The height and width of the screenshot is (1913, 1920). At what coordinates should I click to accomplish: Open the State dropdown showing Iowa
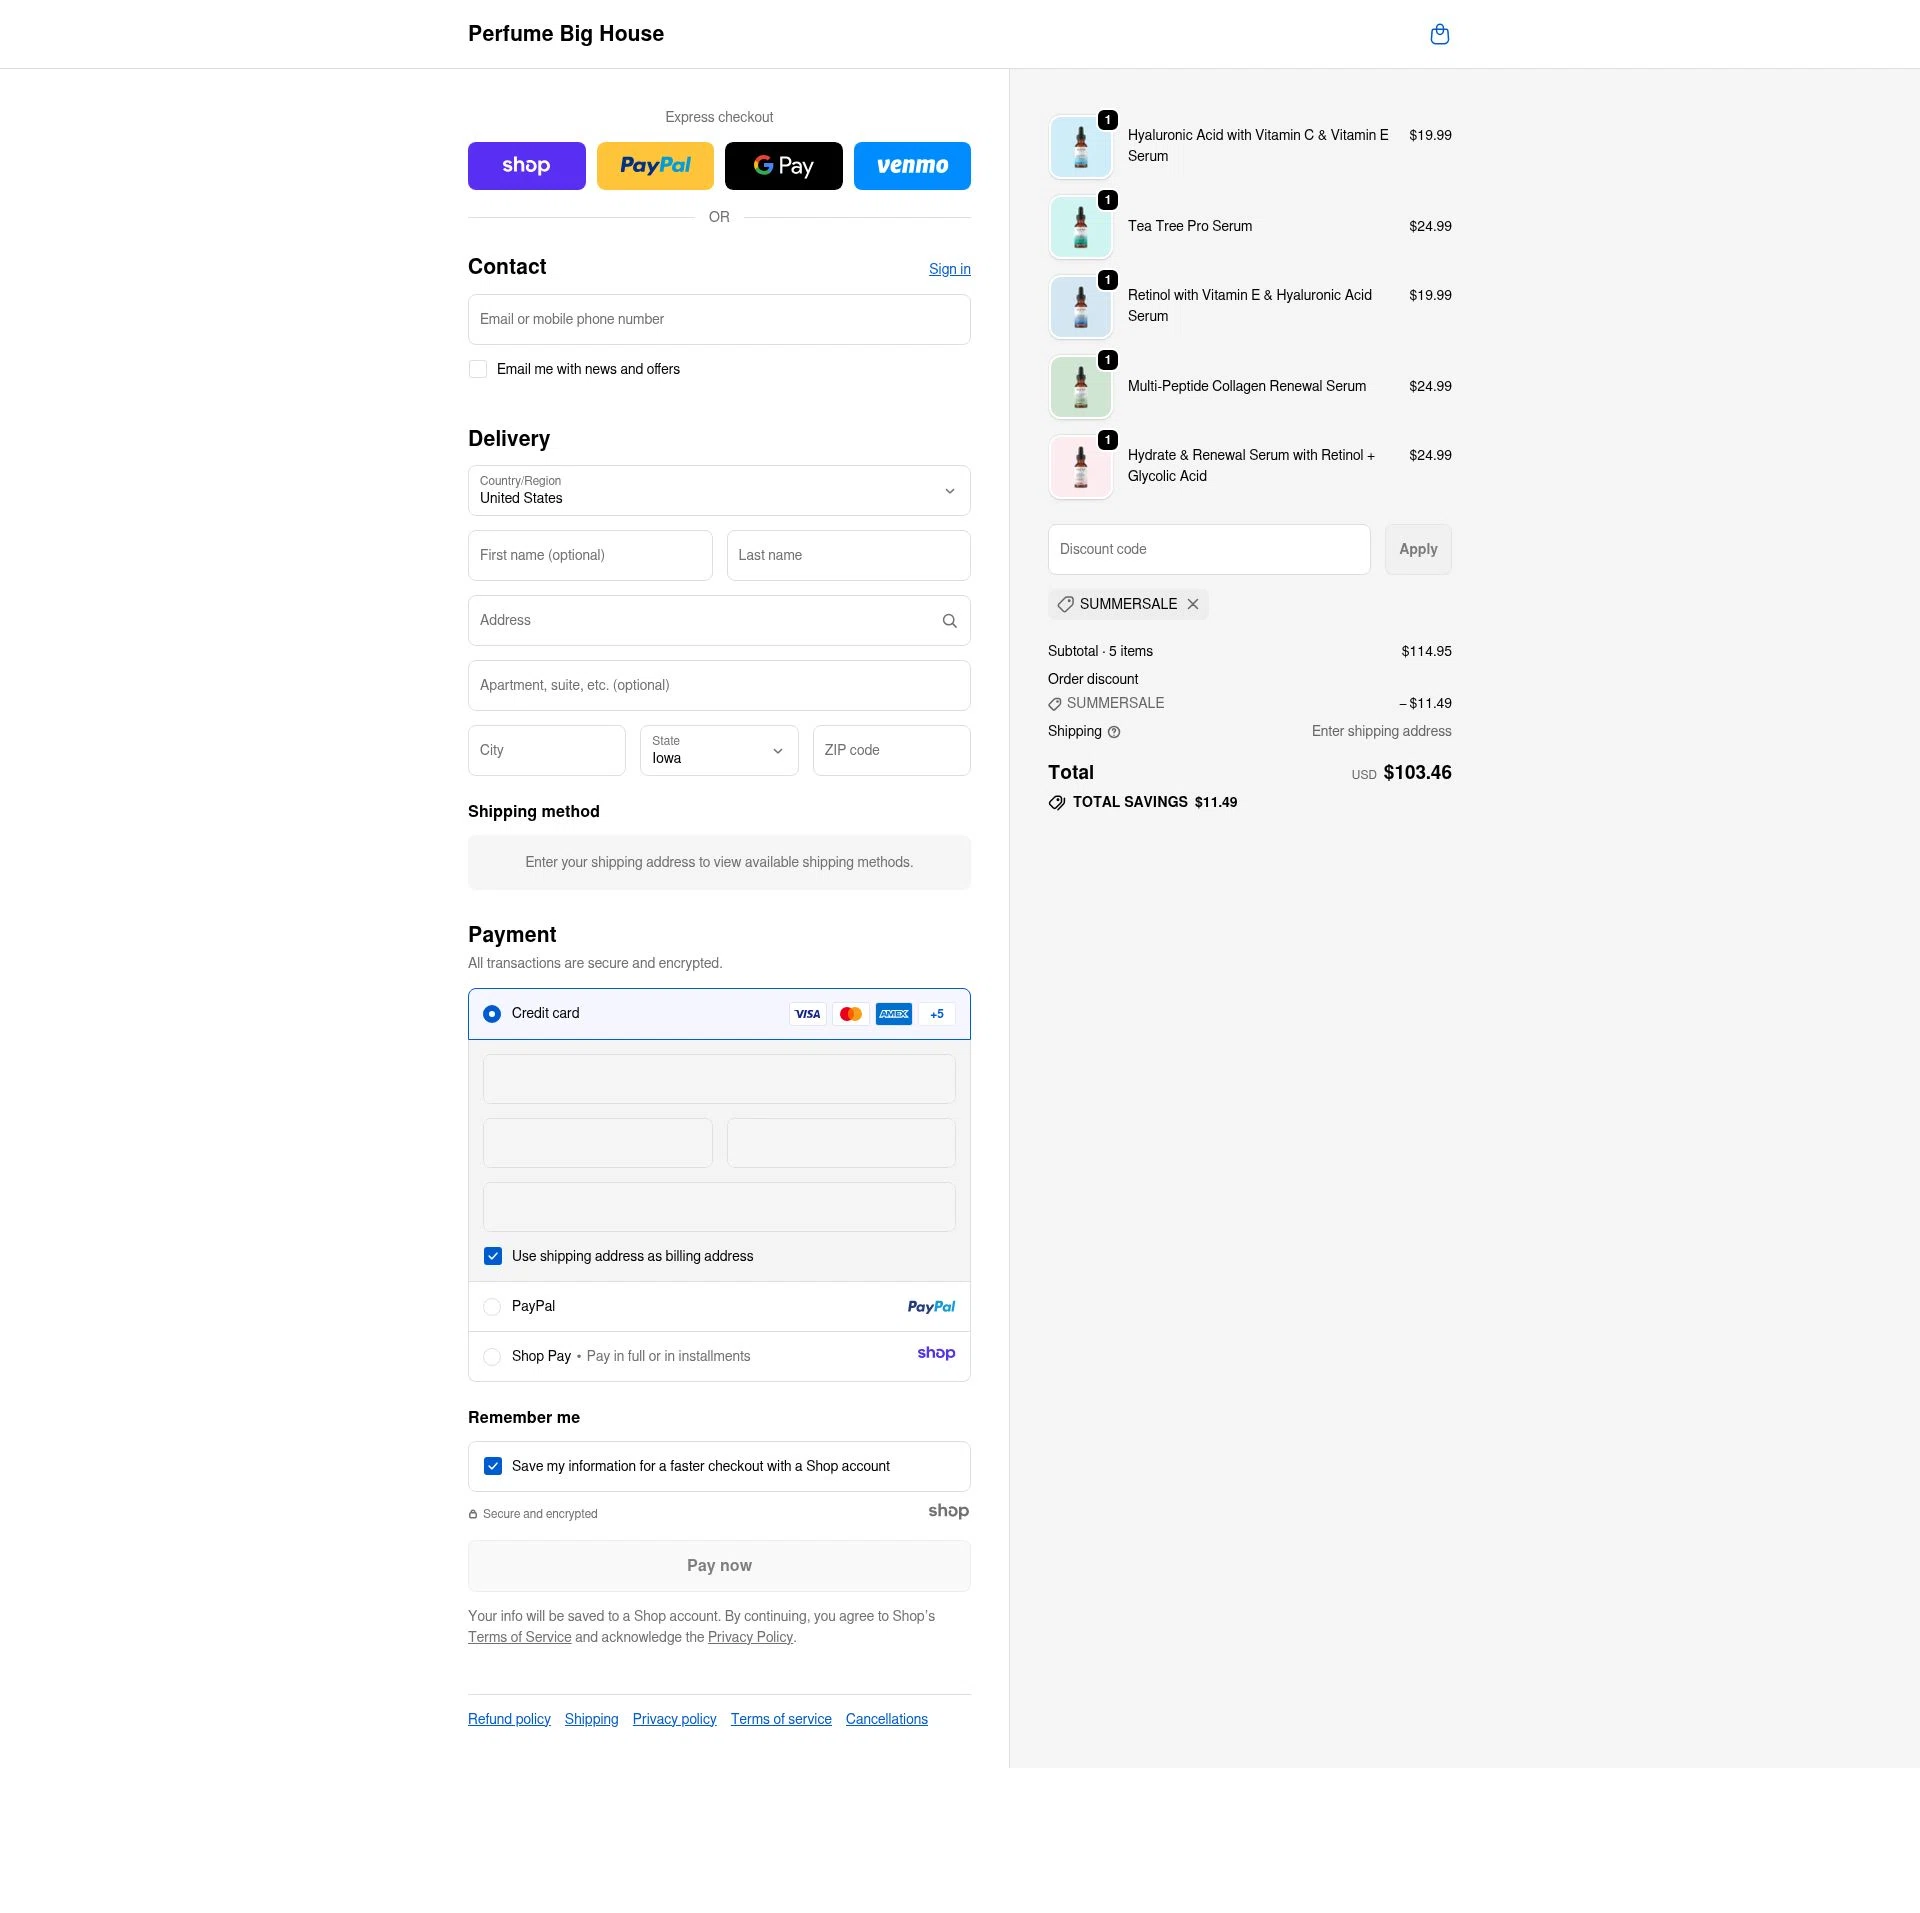(x=718, y=750)
